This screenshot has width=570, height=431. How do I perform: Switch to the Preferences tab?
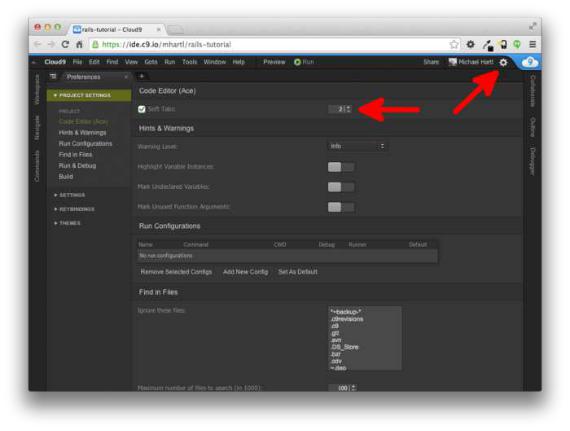(83, 77)
